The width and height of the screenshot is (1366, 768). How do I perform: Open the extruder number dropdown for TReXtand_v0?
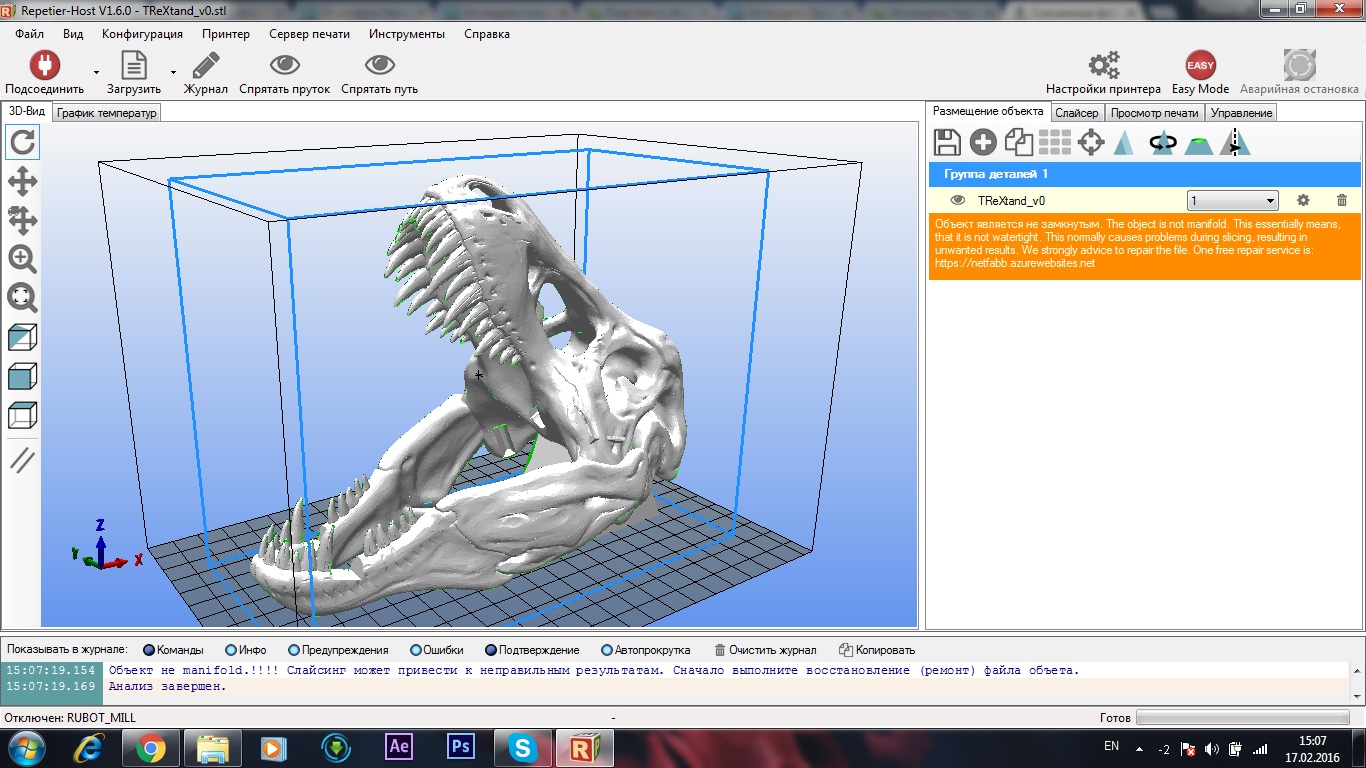[1232, 201]
